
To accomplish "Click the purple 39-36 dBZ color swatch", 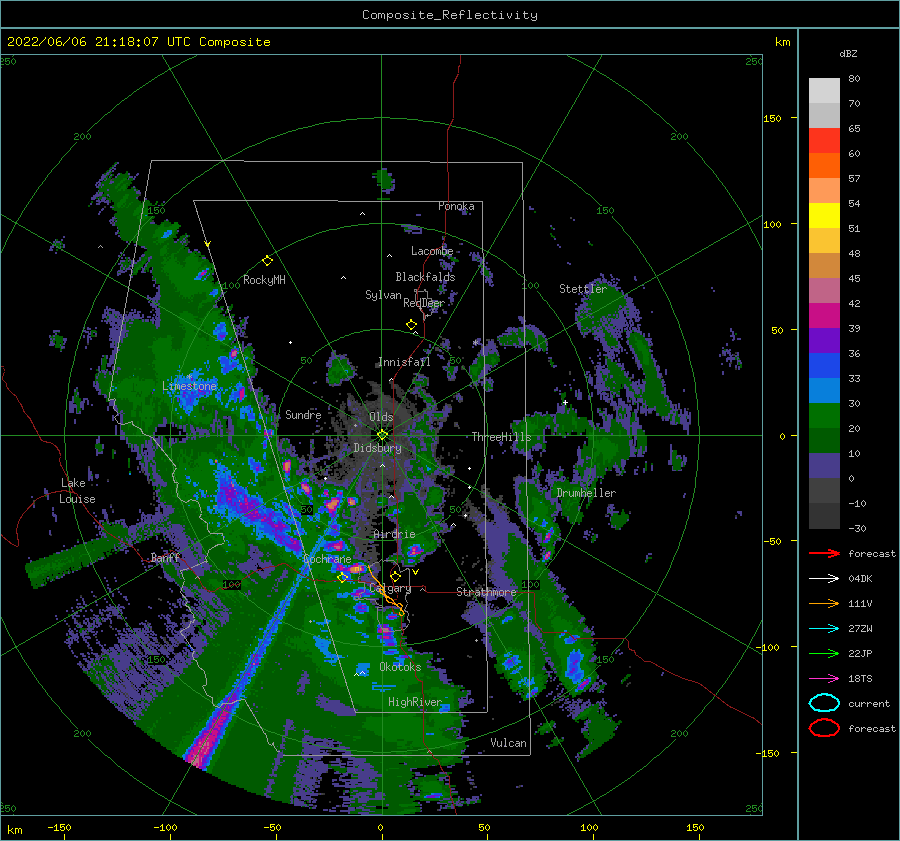I will coord(824,341).
